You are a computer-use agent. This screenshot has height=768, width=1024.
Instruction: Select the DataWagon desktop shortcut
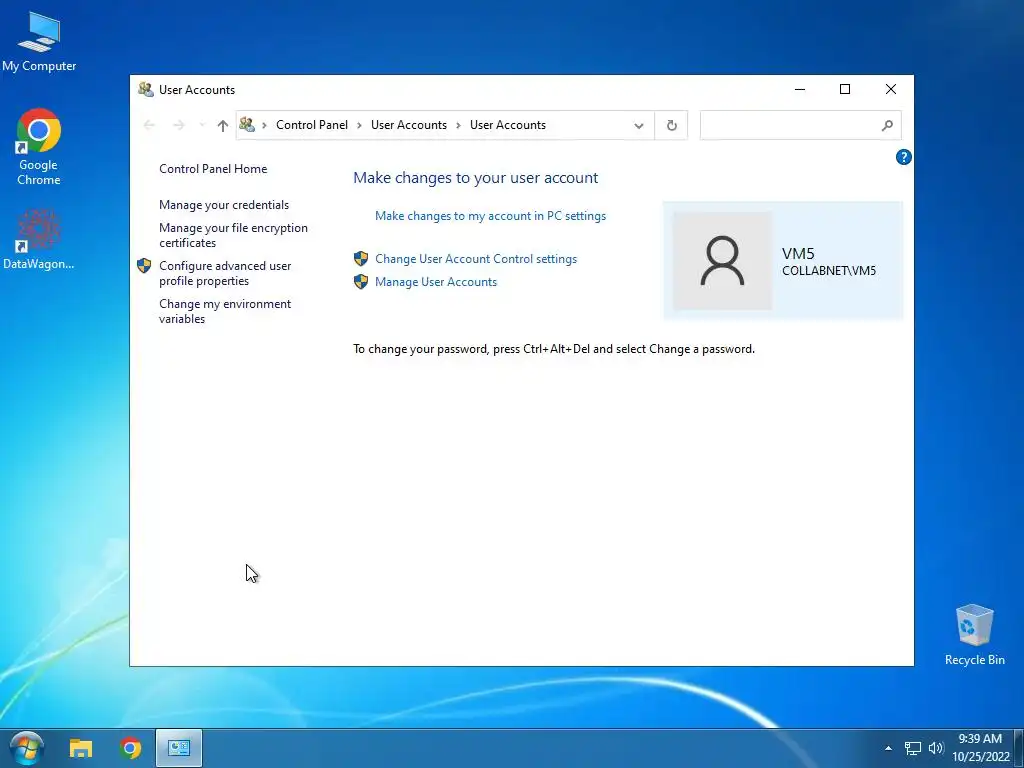tap(39, 239)
